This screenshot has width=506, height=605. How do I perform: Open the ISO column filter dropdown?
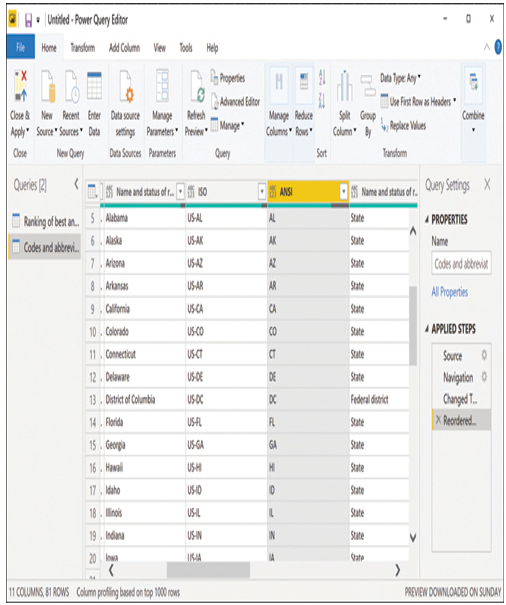[262, 191]
